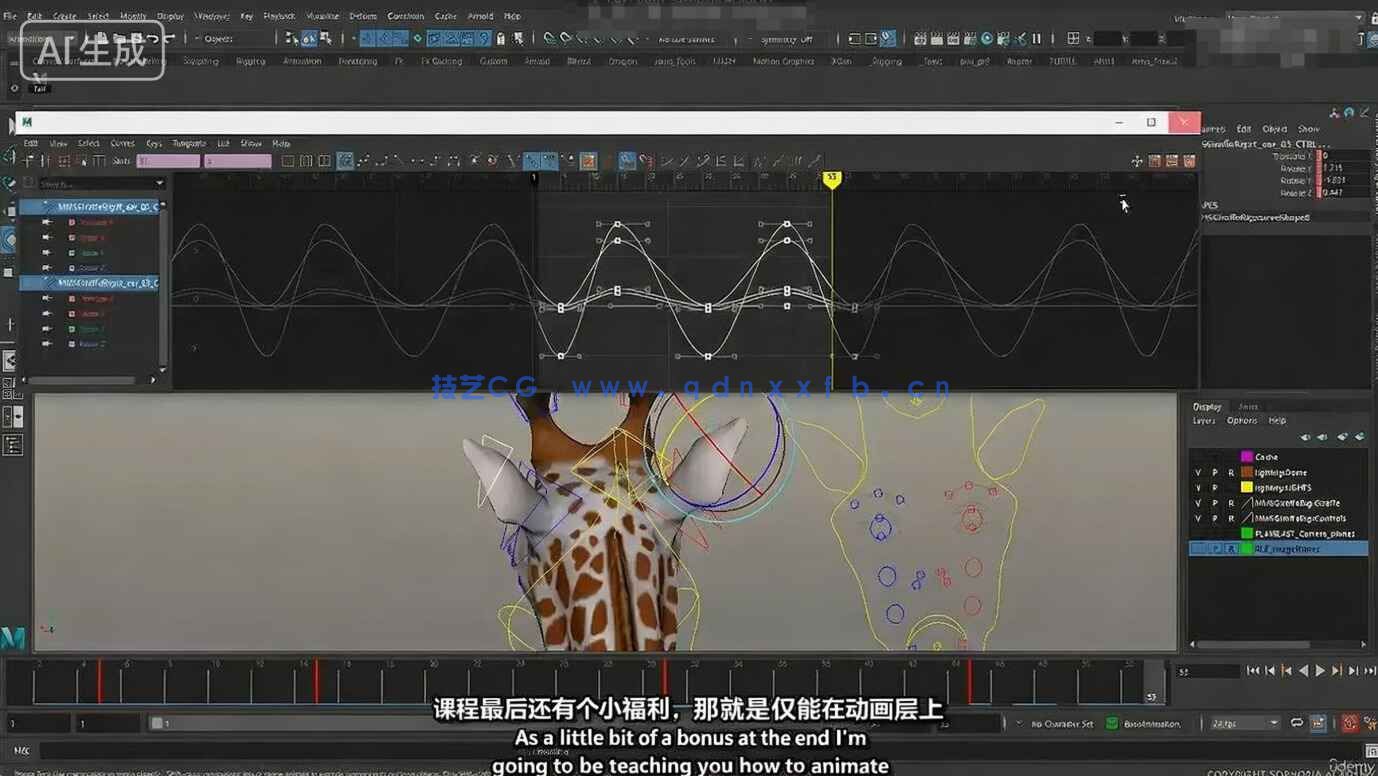Image resolution: width=1378 pixels, height=776 pixels.
Task: Jump to the start of playback range
Action: [x=1253, y=671]
